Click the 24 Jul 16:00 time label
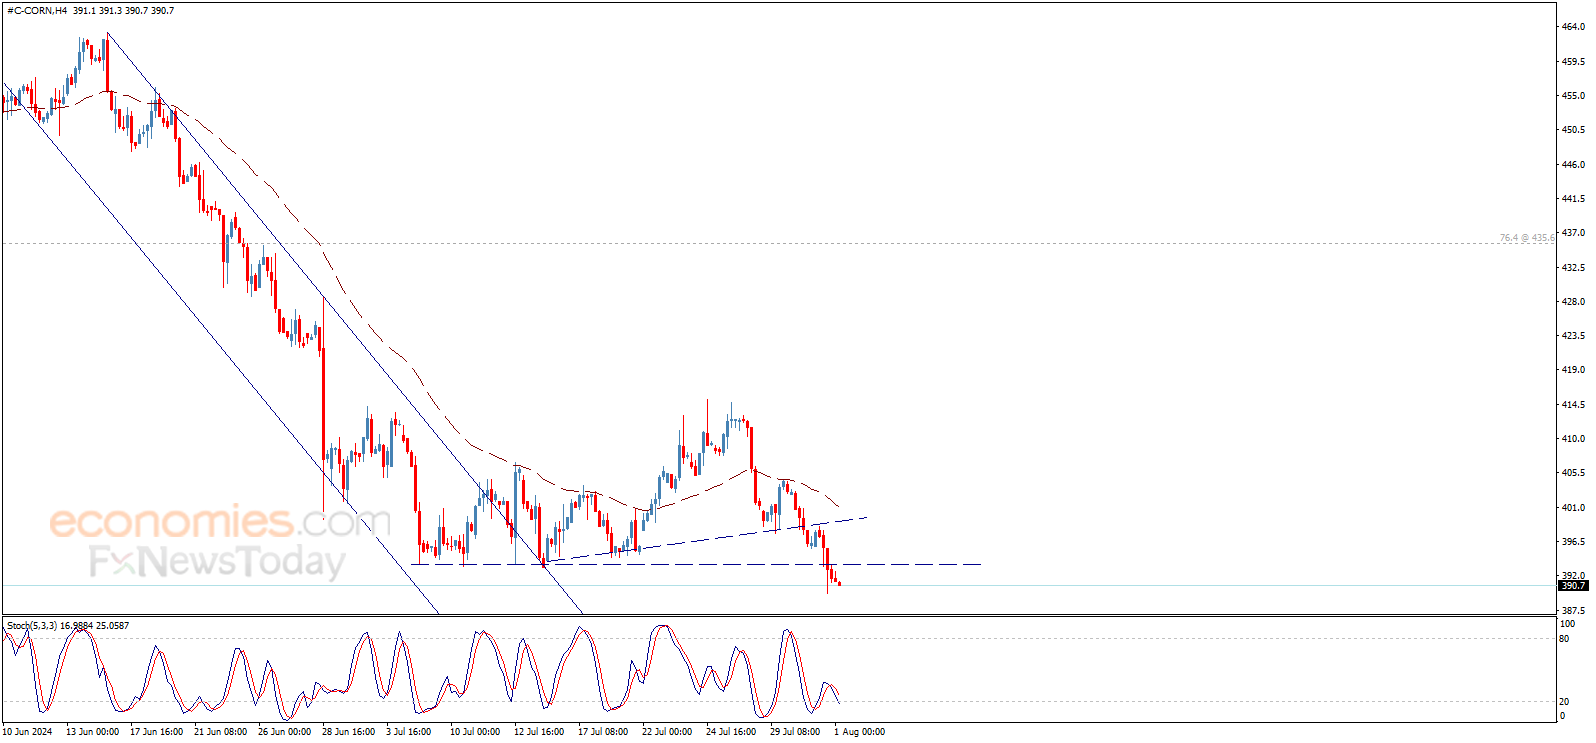 pyautogui.click(x=731, y=732)
